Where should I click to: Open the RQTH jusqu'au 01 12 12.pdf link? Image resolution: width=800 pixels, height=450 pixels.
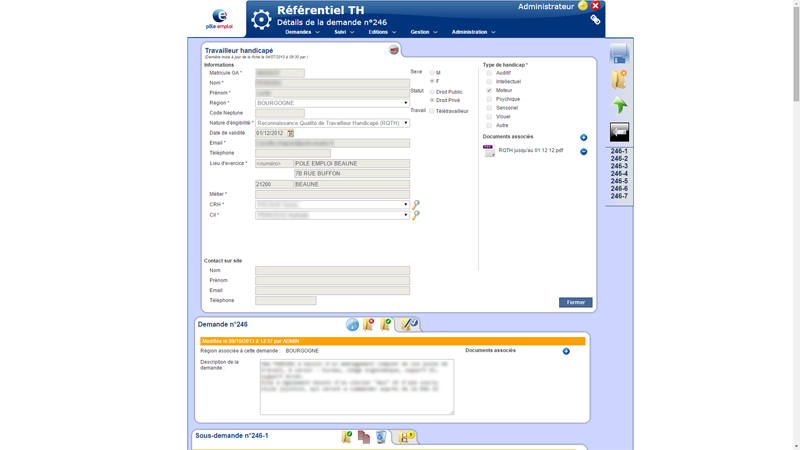point(531,151)
